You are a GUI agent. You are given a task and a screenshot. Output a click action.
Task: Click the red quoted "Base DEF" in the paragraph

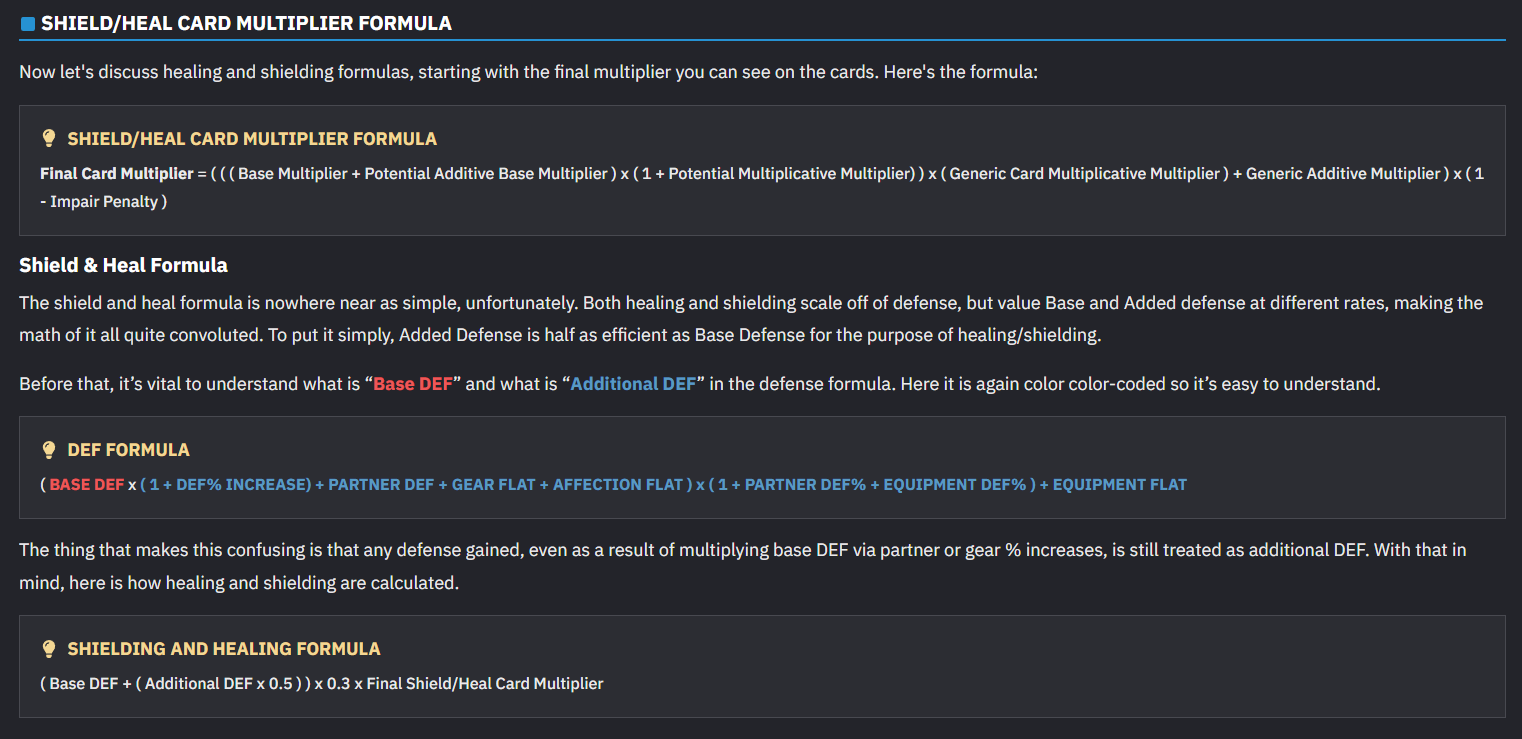pos(413,384)
